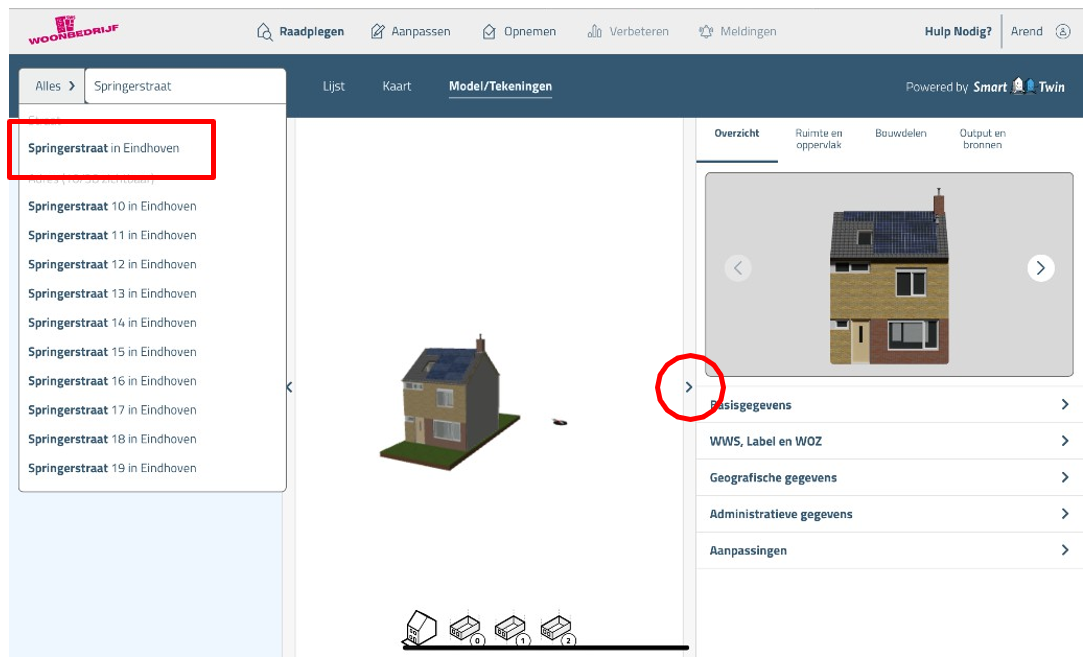The height and width of the screenshot is (663, 1090).
Task: Go to previous house photo
Action: (738, 268)
